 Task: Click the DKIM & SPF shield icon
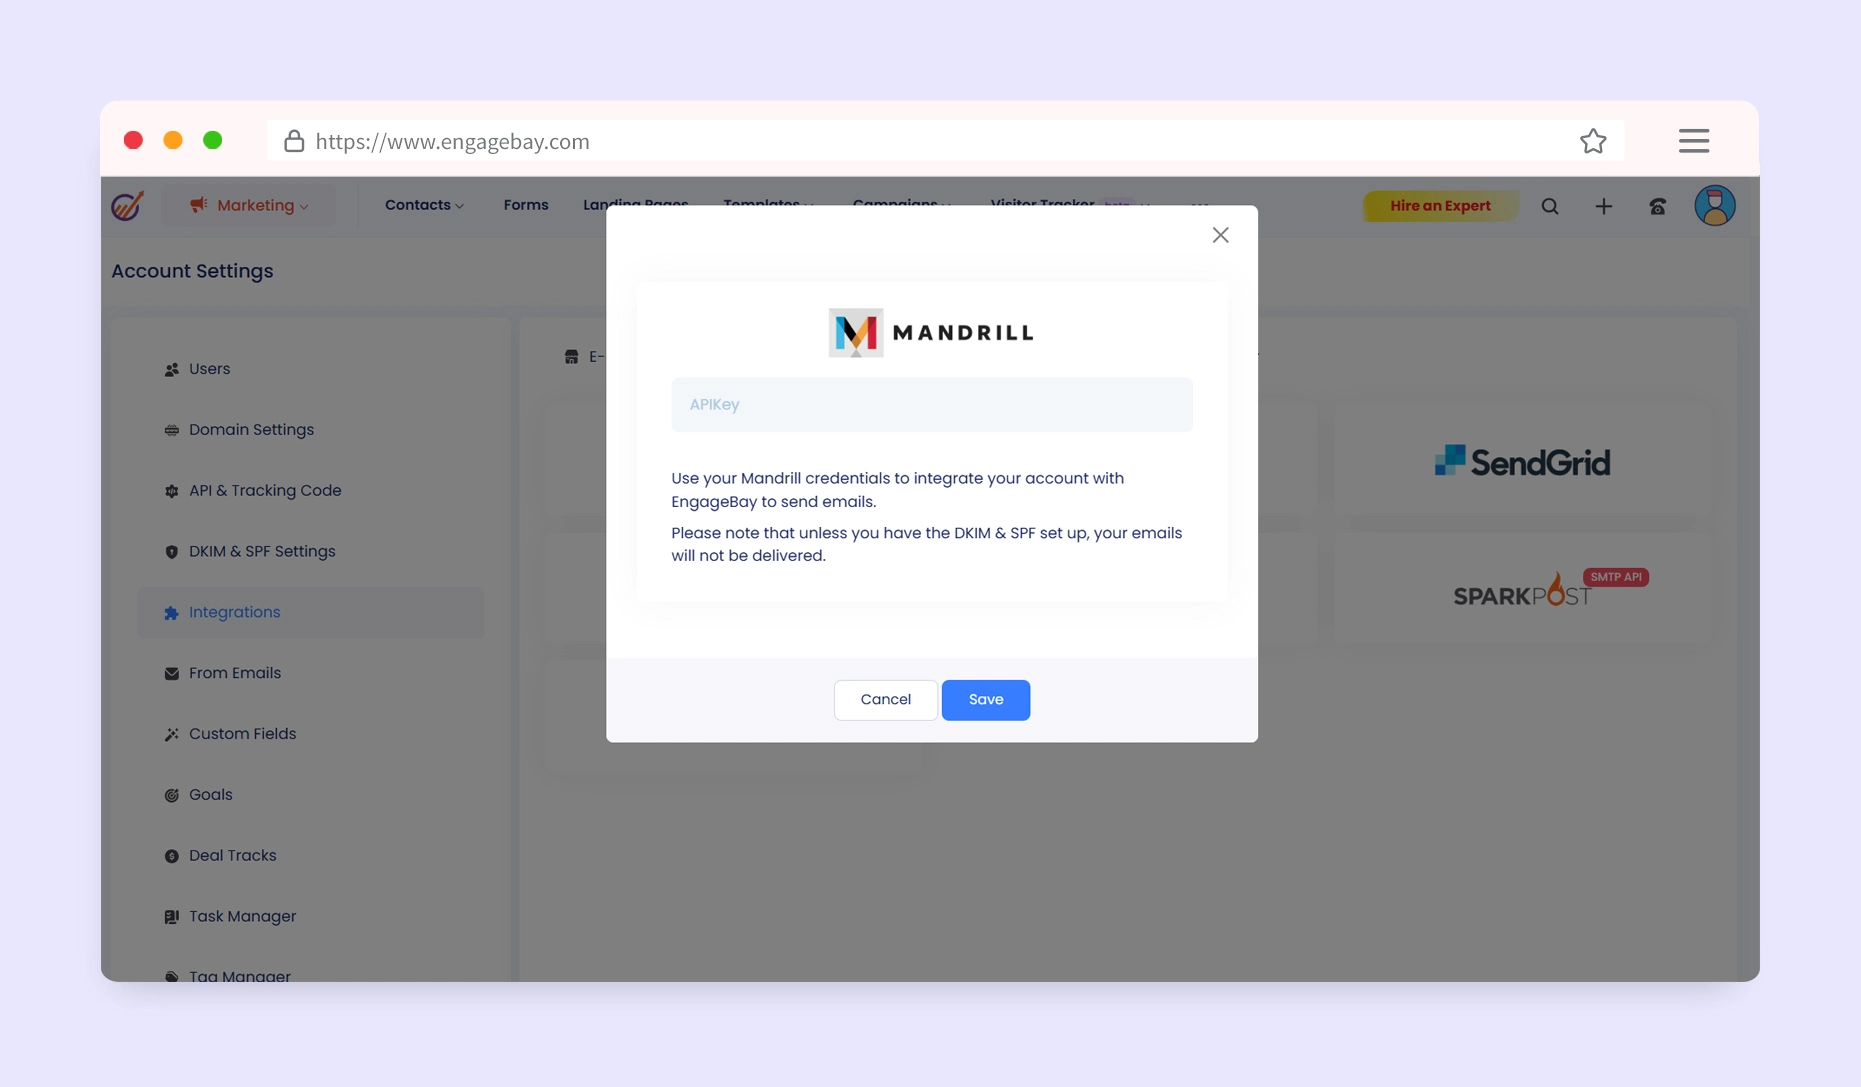[x=171, y=552]
